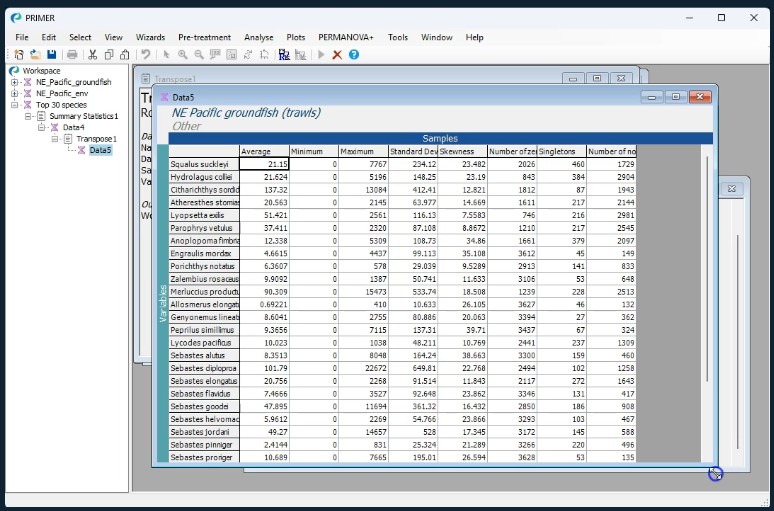Screen dimensions: 774x511
Task: Click the Average column header
Action: point(265,152)
